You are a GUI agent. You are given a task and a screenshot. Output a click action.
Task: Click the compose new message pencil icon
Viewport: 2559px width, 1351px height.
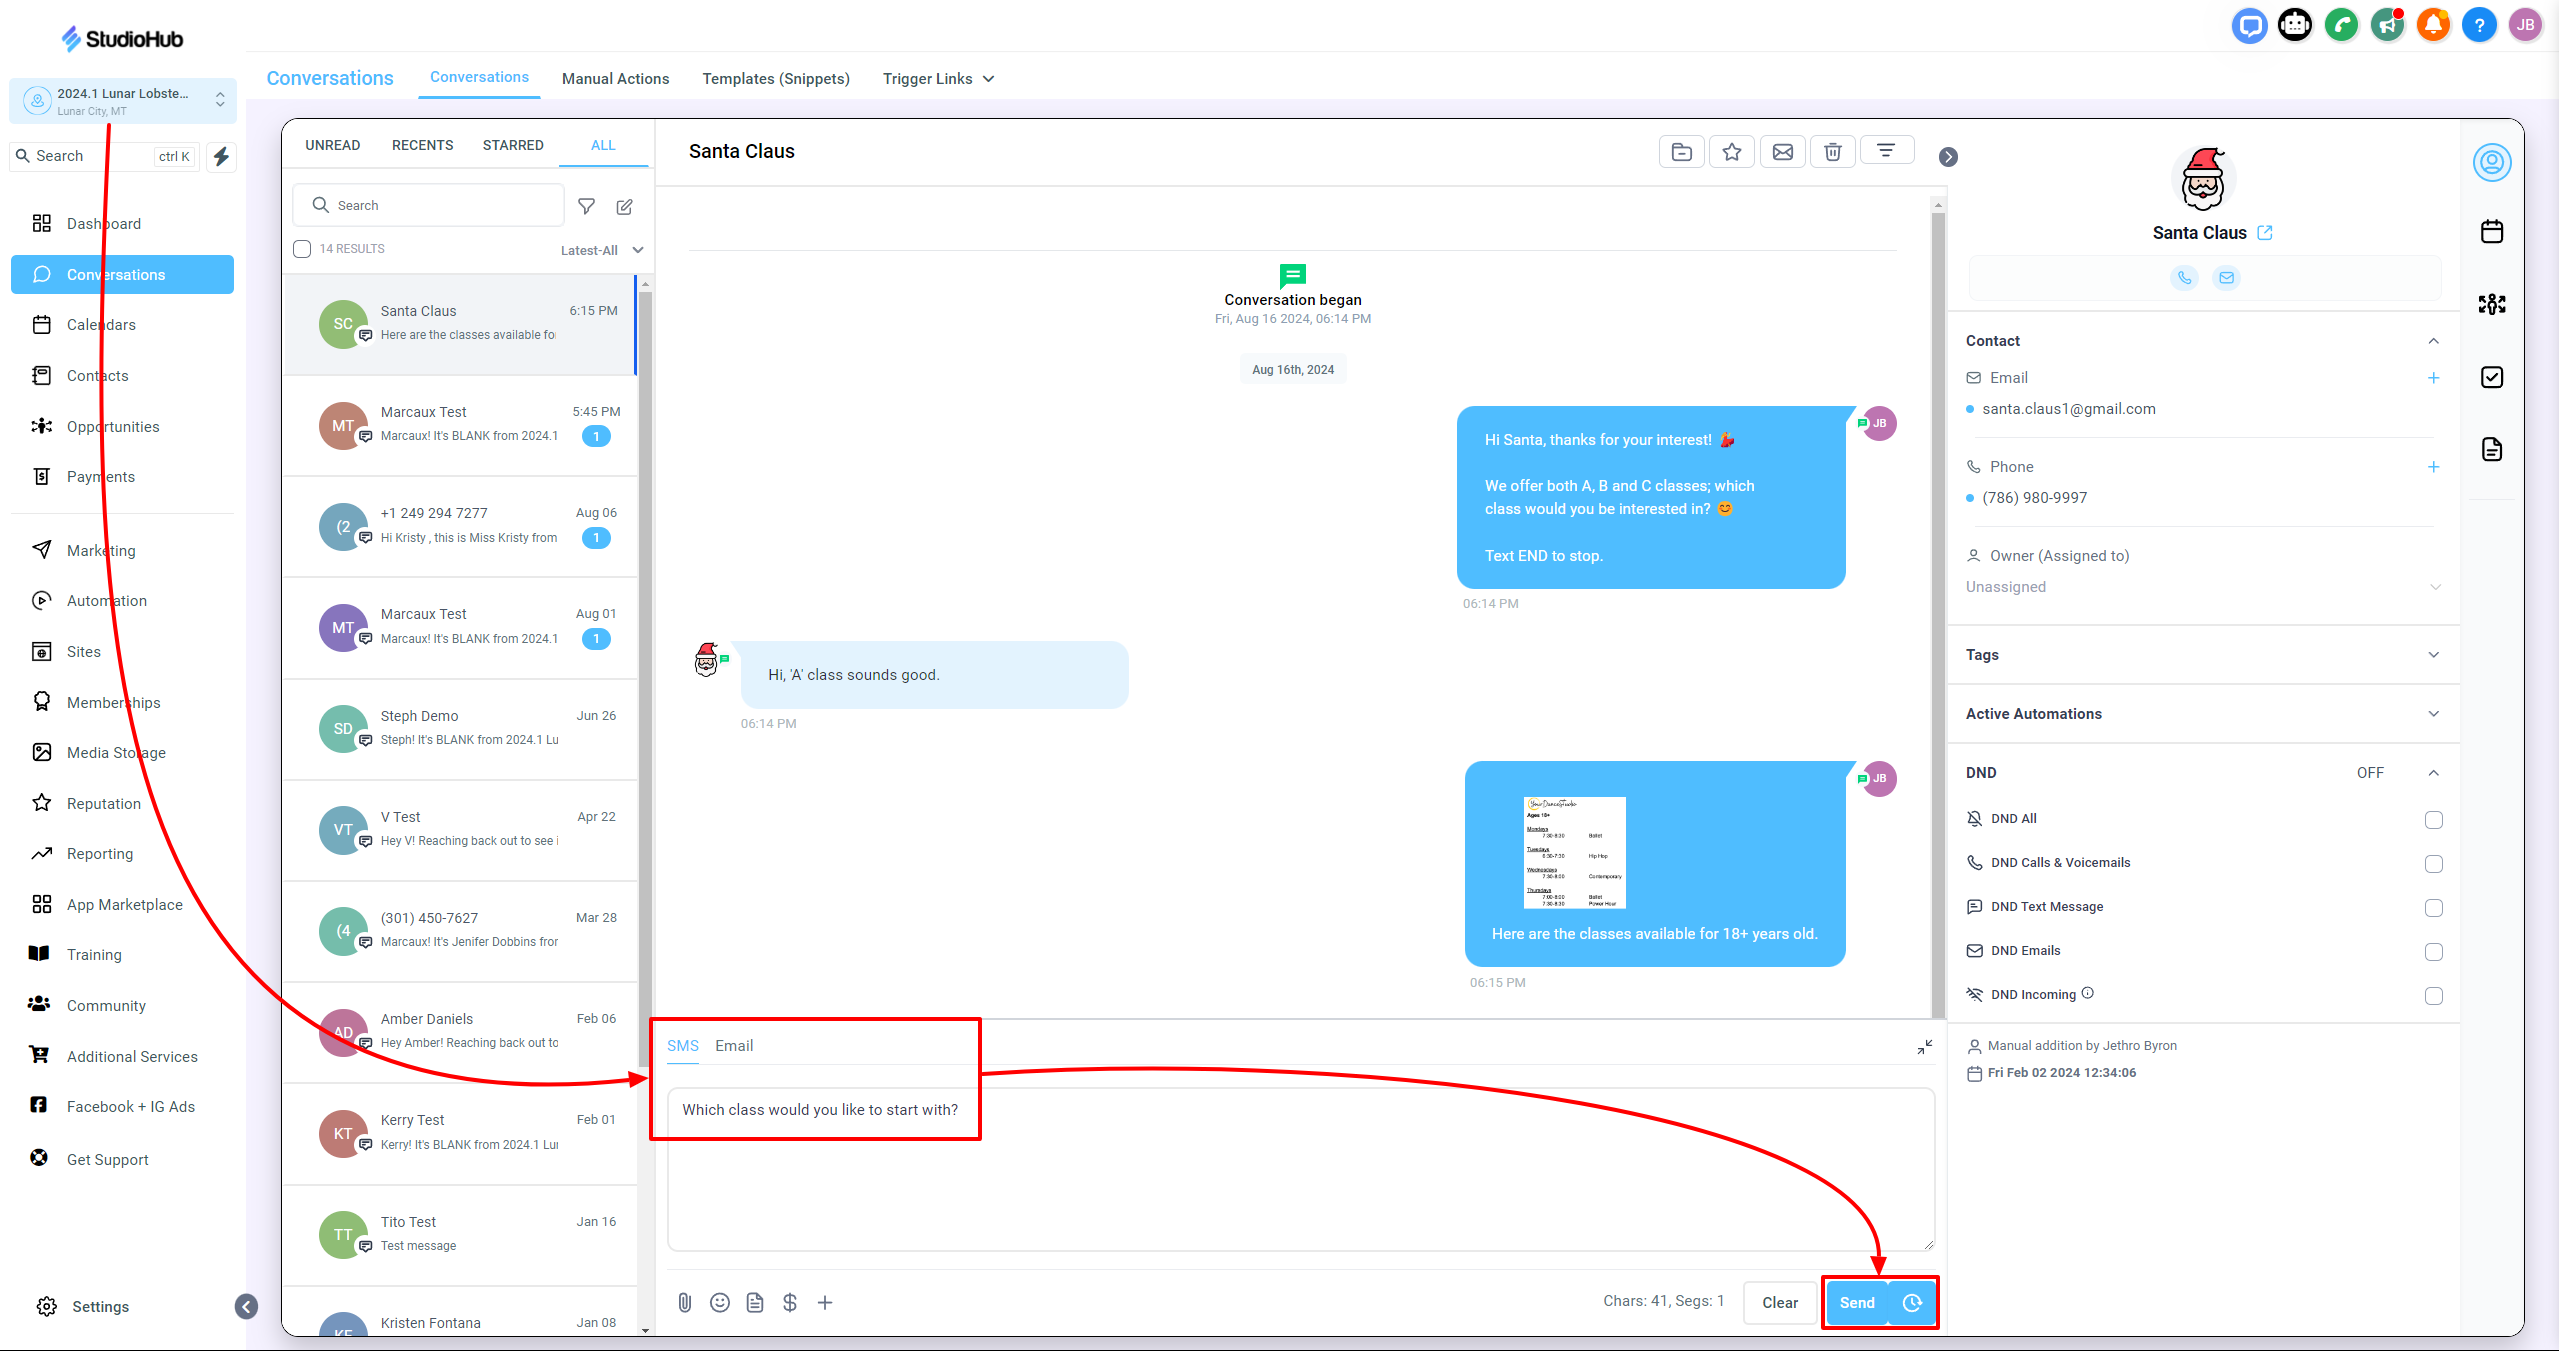(x=625, y=206)
